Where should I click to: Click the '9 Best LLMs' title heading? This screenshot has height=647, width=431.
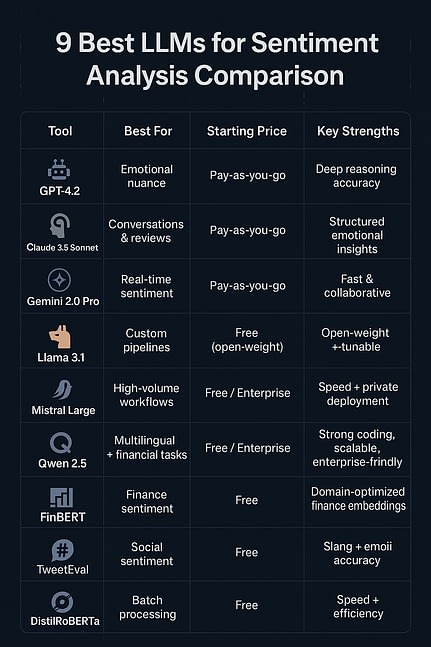click(216, 59)
